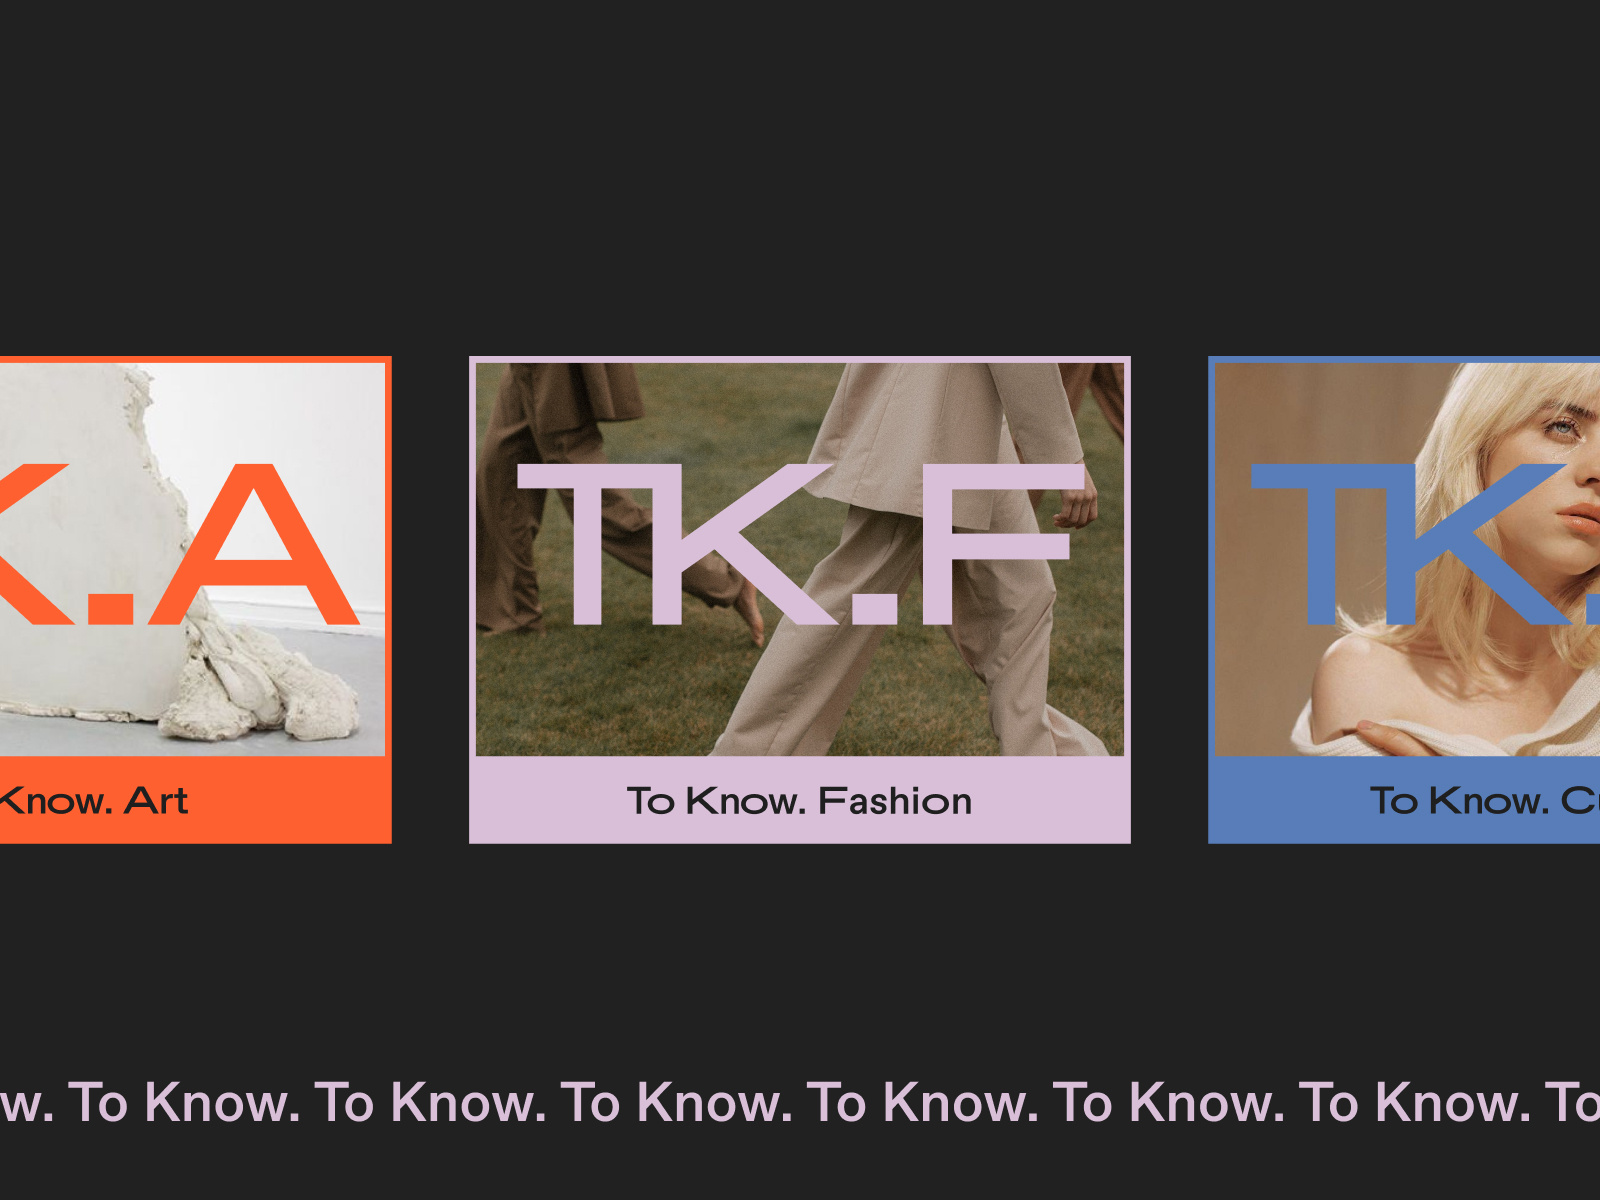1600x1200 pixels.
Task: Open the "To Know. Fashion" caption
Action: click(799, 801)
